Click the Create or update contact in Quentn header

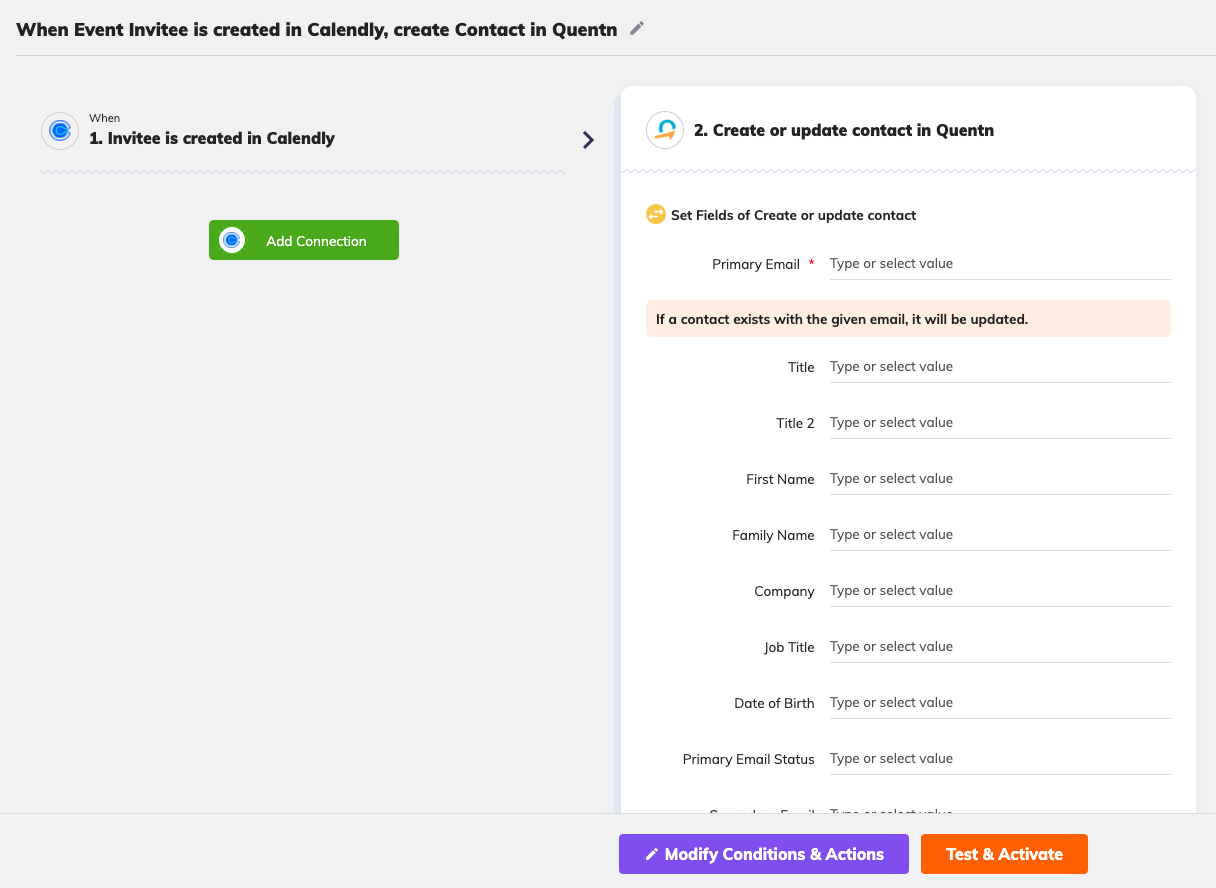(844, 130)
